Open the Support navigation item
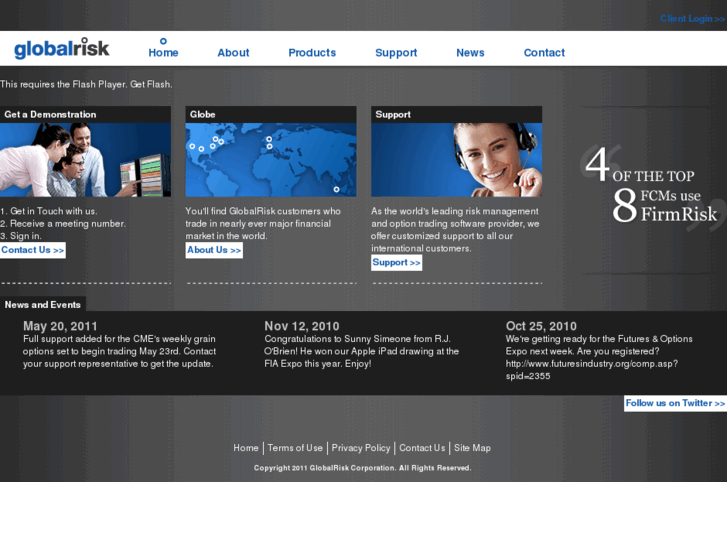The width and height of the screenshot is (727, 545). (396, 53)
